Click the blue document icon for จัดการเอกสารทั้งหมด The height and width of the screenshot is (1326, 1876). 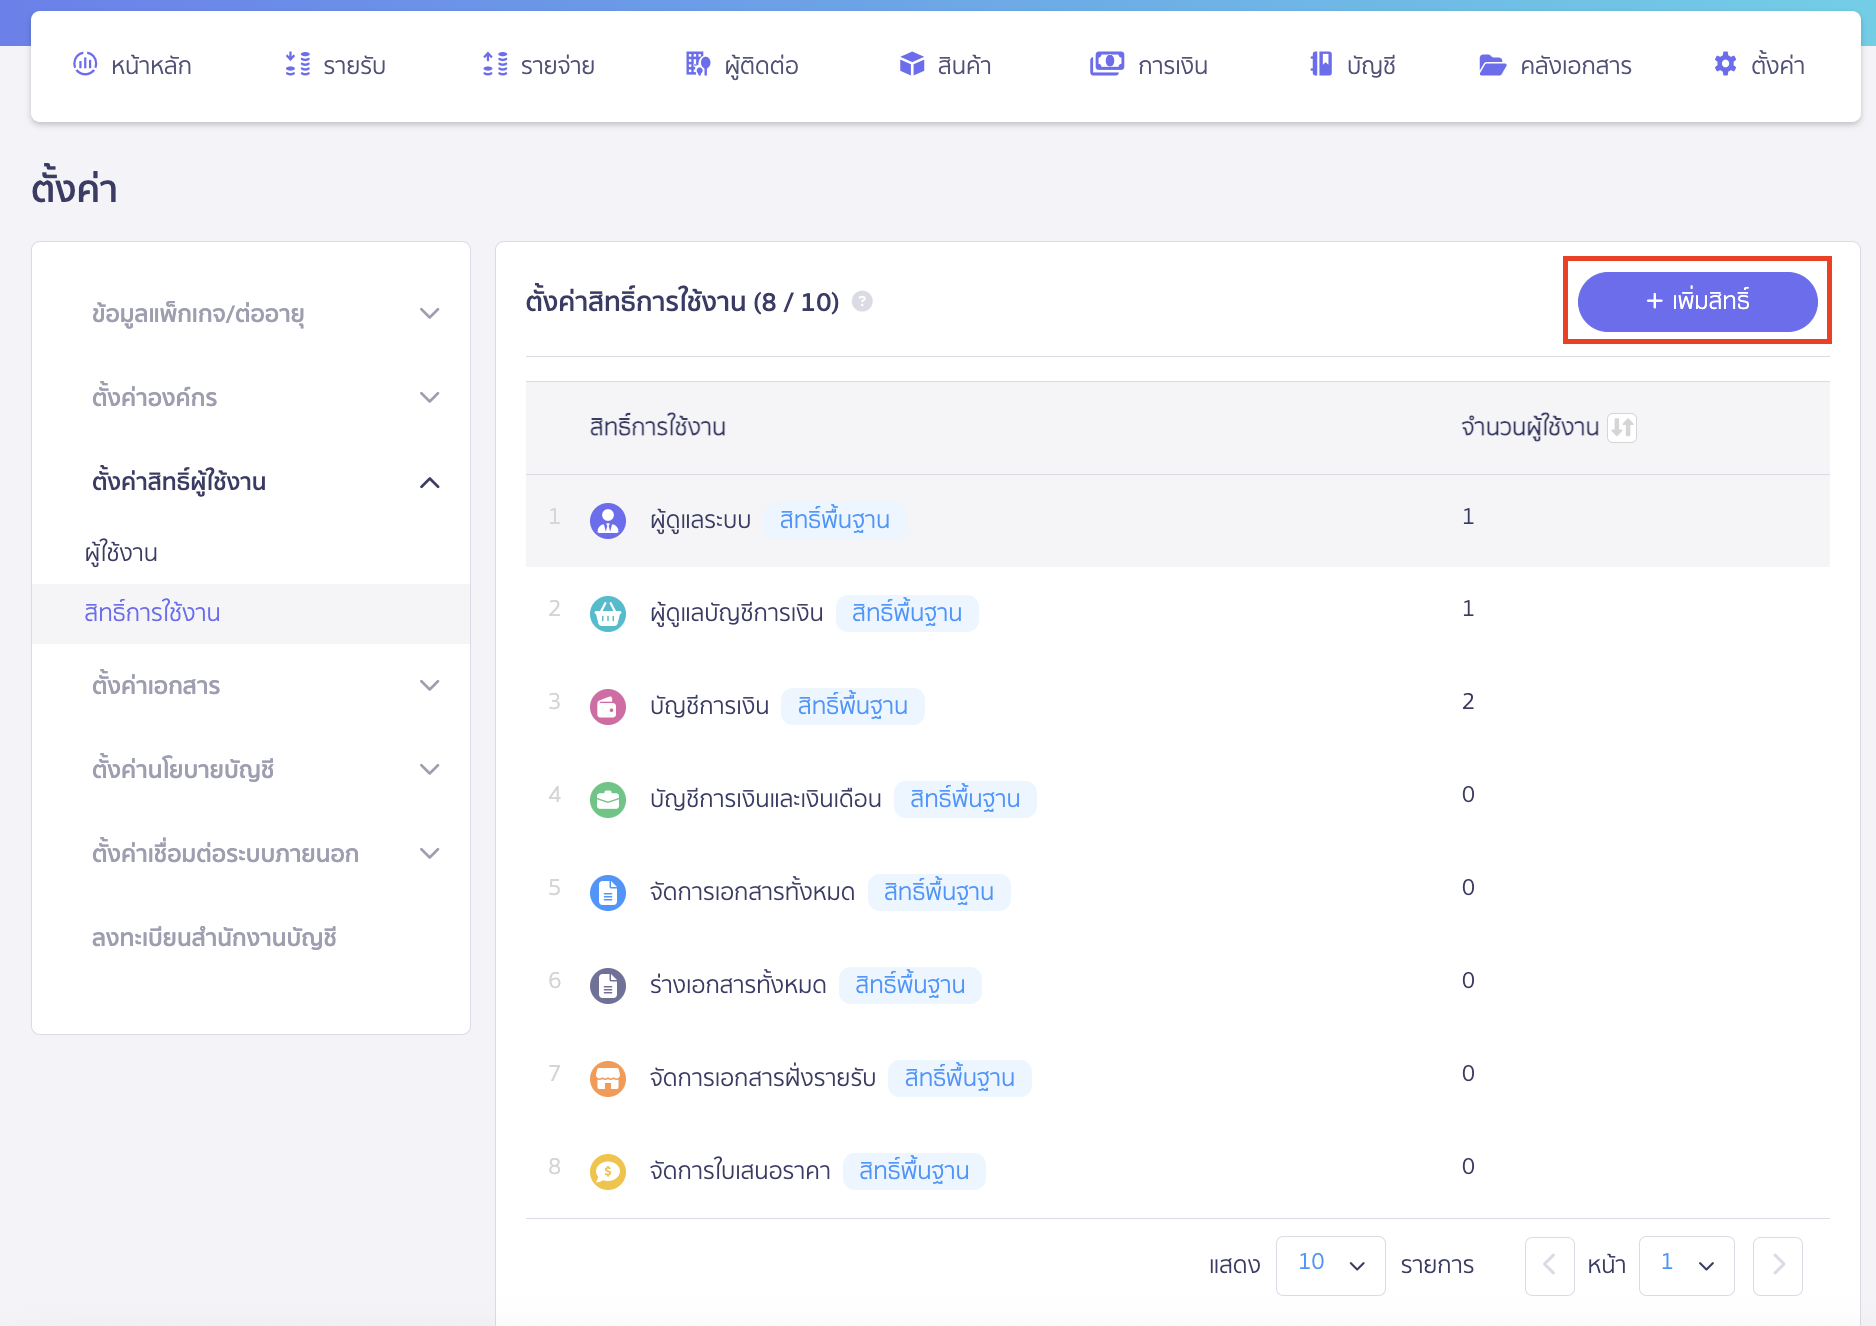tap(607, 892)
